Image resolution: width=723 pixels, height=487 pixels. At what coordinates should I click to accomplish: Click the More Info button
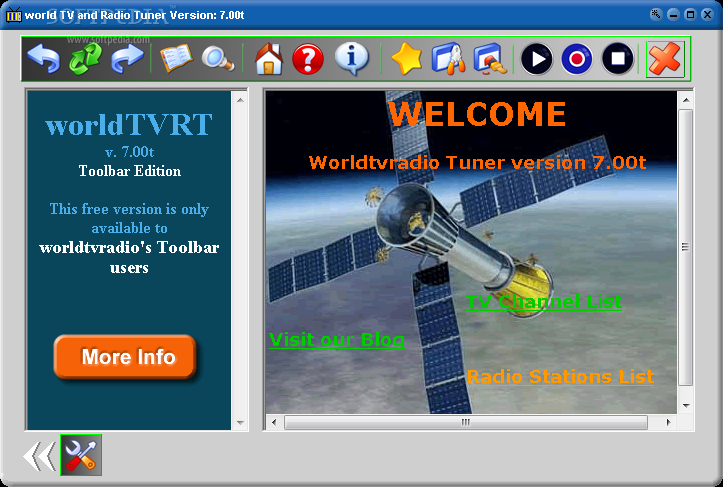point(125,356)
